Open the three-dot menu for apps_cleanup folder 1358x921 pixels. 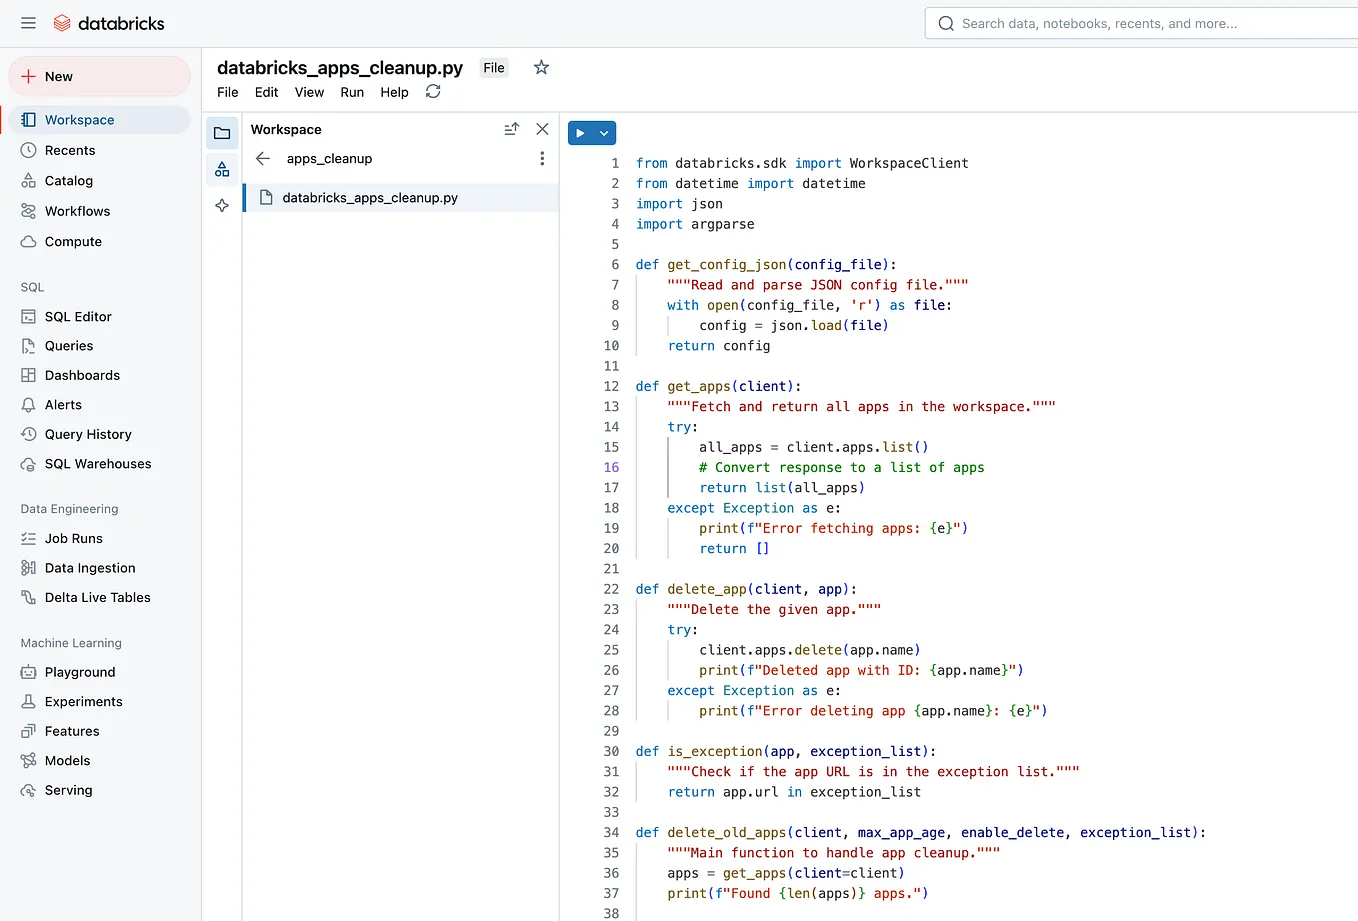click(x=541, y=158)
